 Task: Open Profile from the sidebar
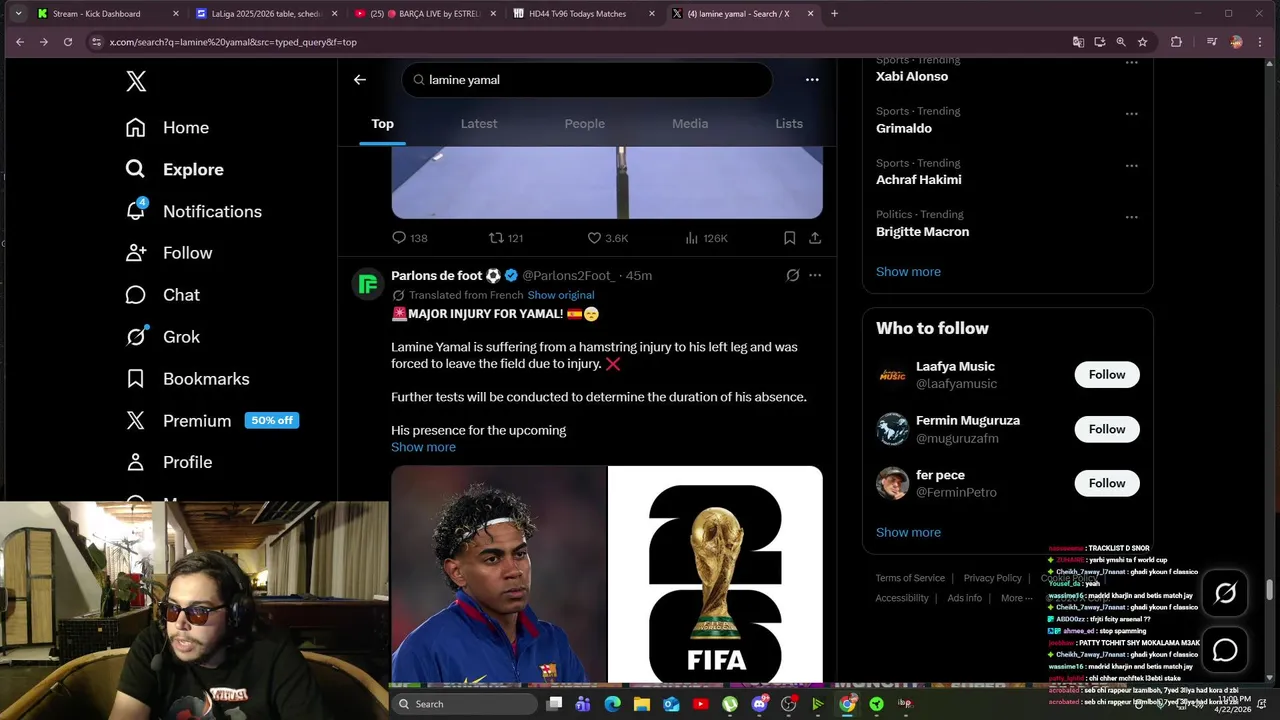tap(168, 462)
